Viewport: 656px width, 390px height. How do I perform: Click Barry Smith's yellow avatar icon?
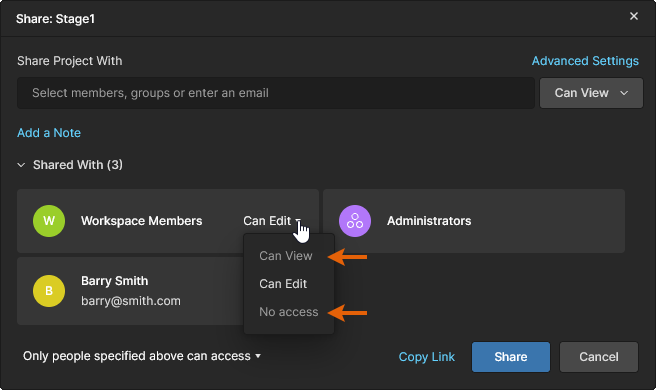[x=49, y=291]
